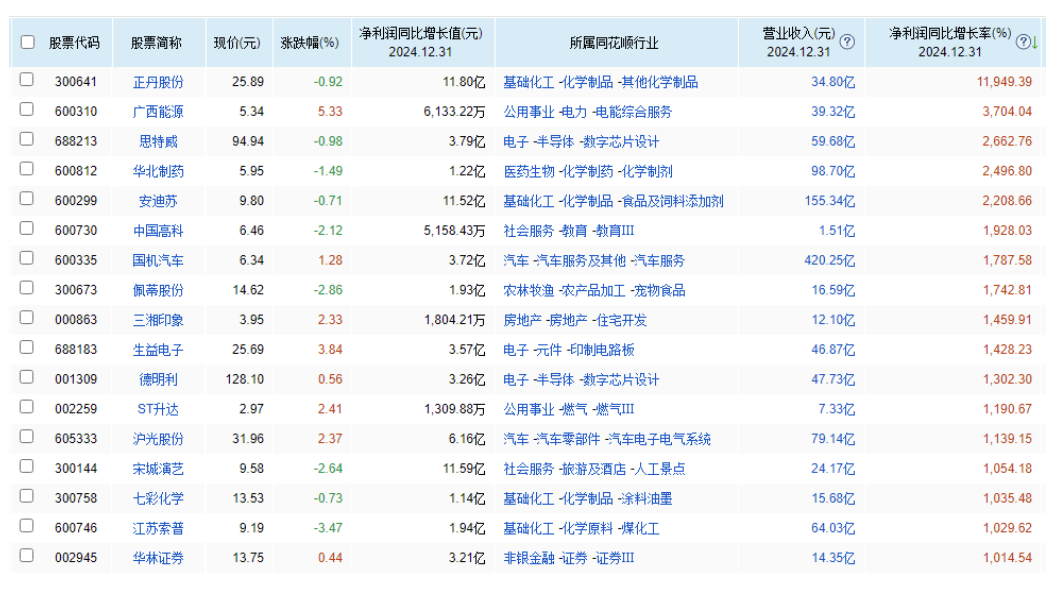Check the box for stock 300144
Image resolution: width=1062 pixels, height=594 pixels.
pyautogui.click(x=26, y=466)
